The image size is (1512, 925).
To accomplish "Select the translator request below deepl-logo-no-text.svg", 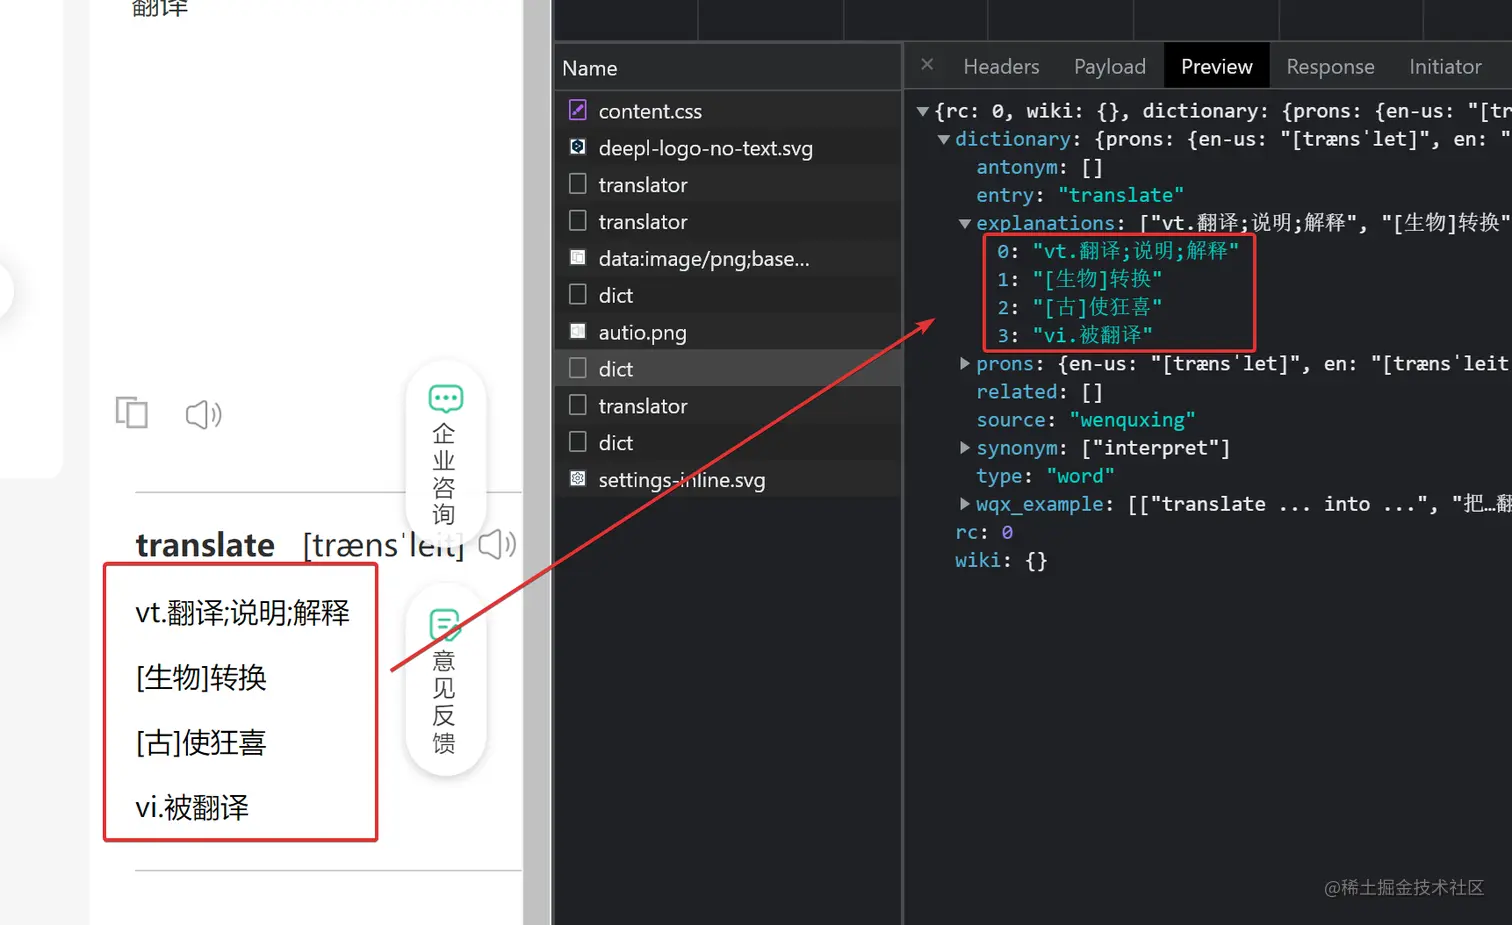I will click(728, 185).
